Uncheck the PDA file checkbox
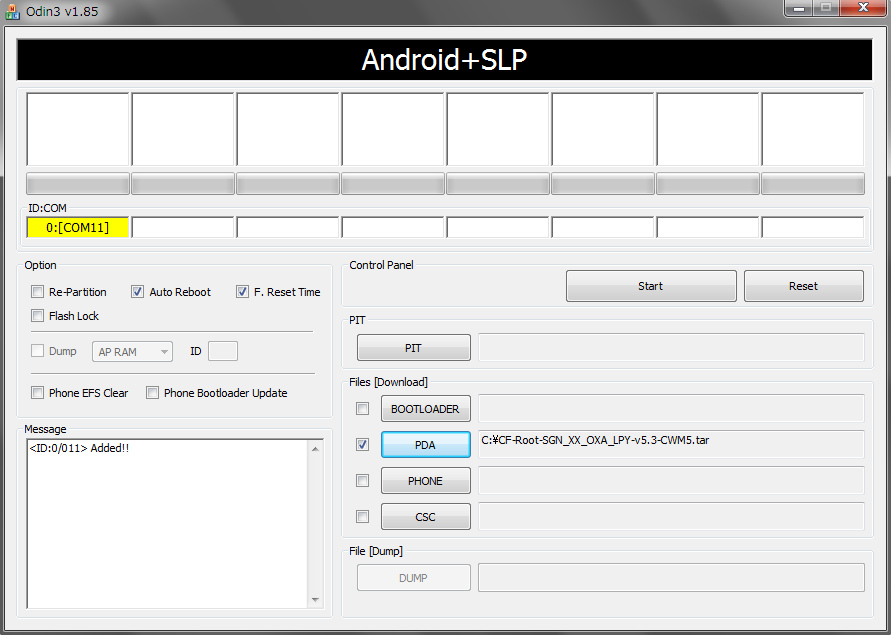Screen dimensions: 891x635 (362, 445)
